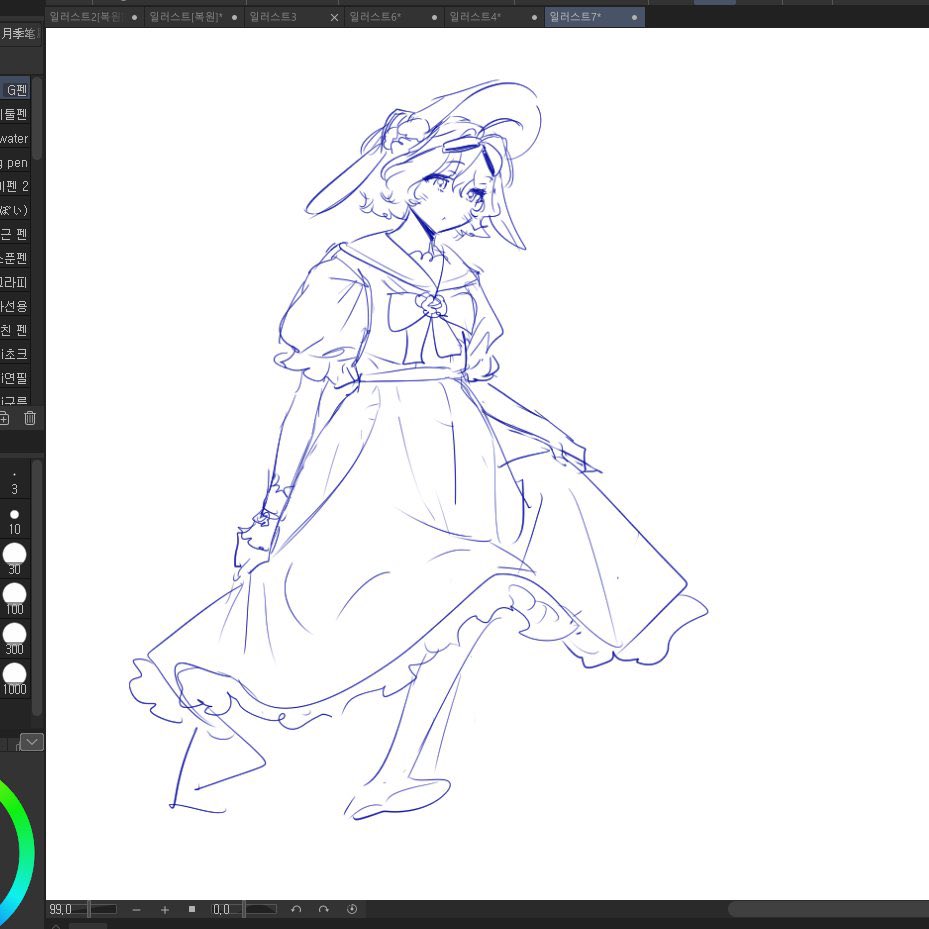
Task: Select the sub tool ending in 라피
Action: click(15, 282)
